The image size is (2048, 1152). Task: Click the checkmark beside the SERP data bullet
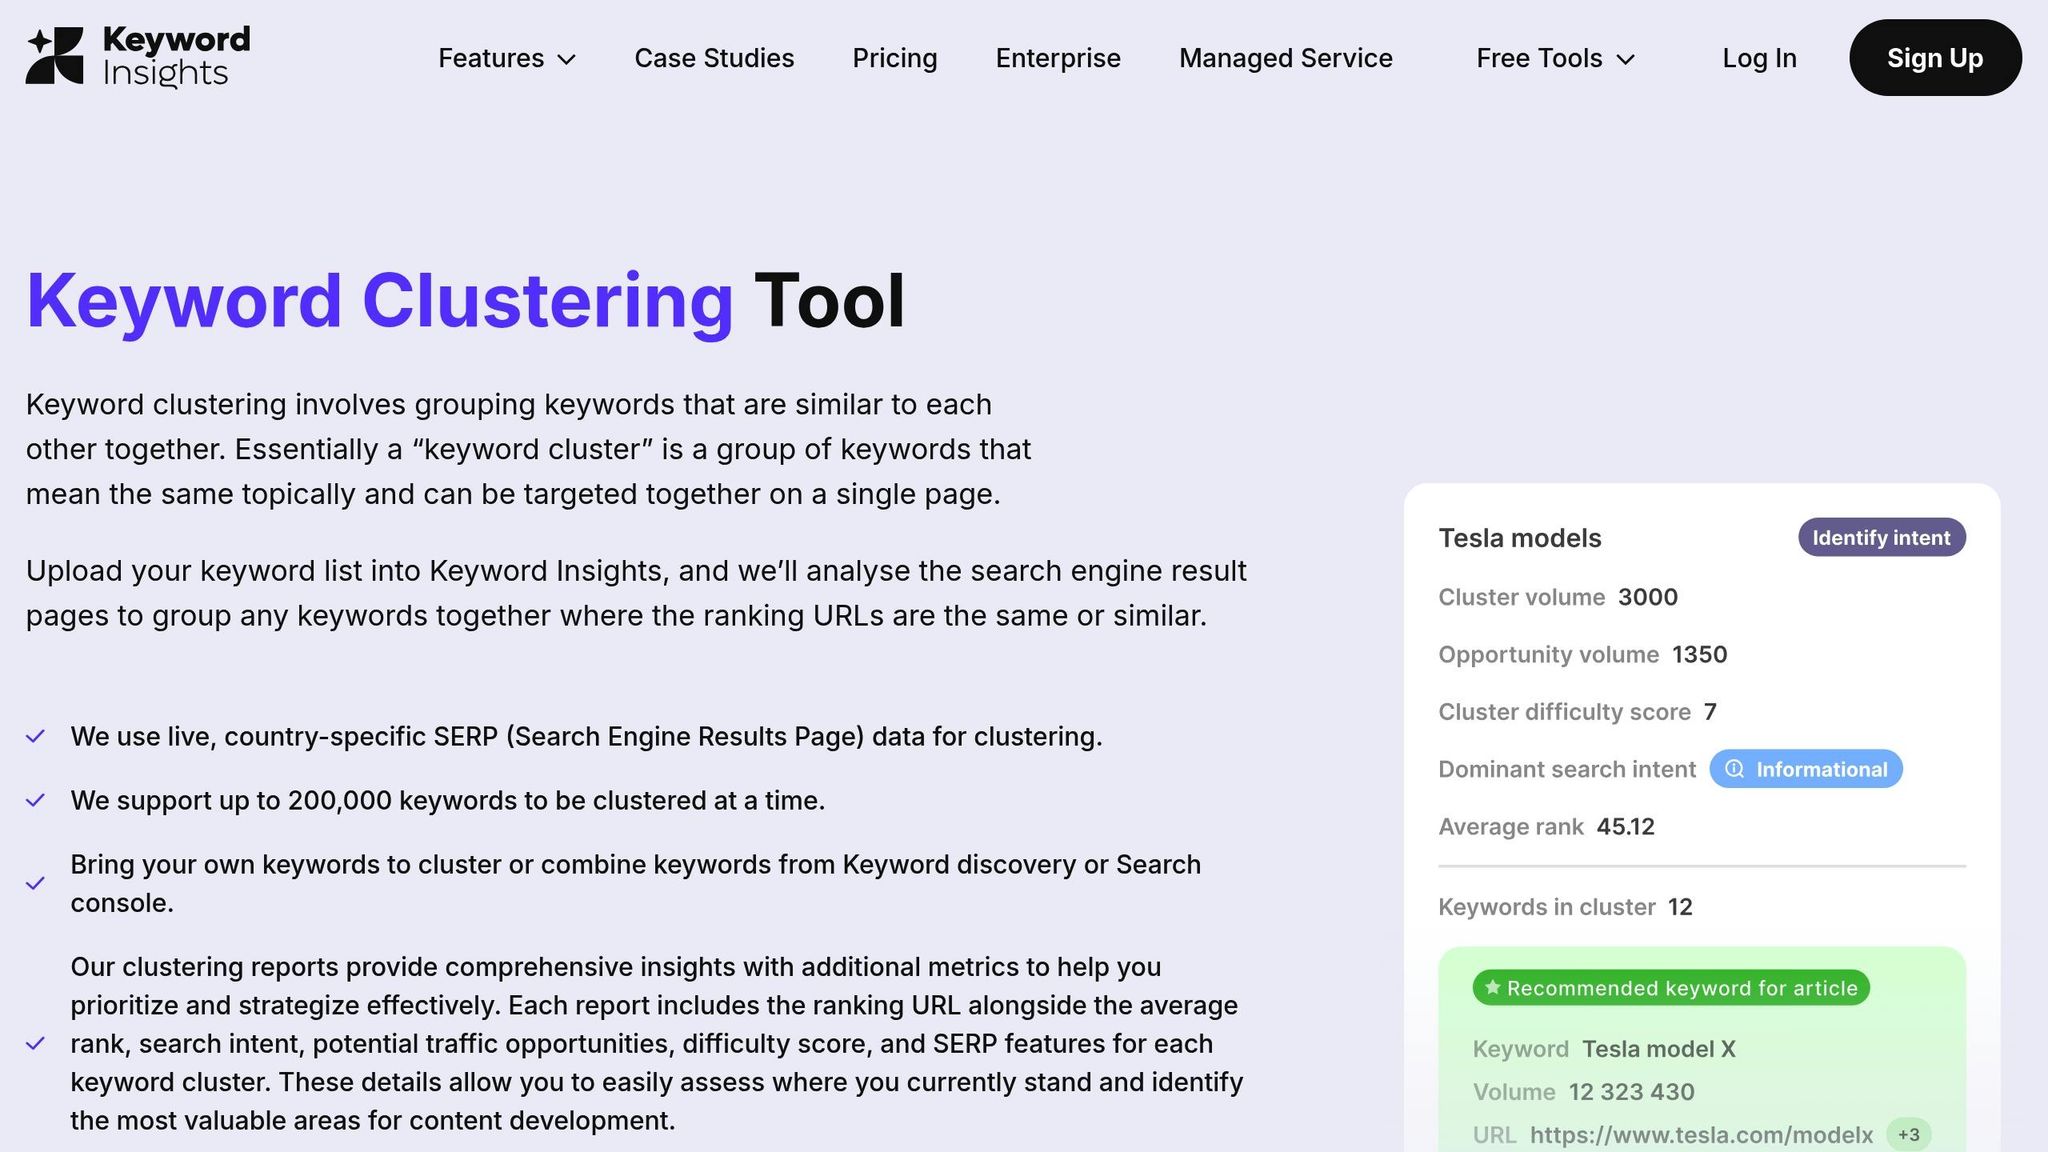coord(37,737)
